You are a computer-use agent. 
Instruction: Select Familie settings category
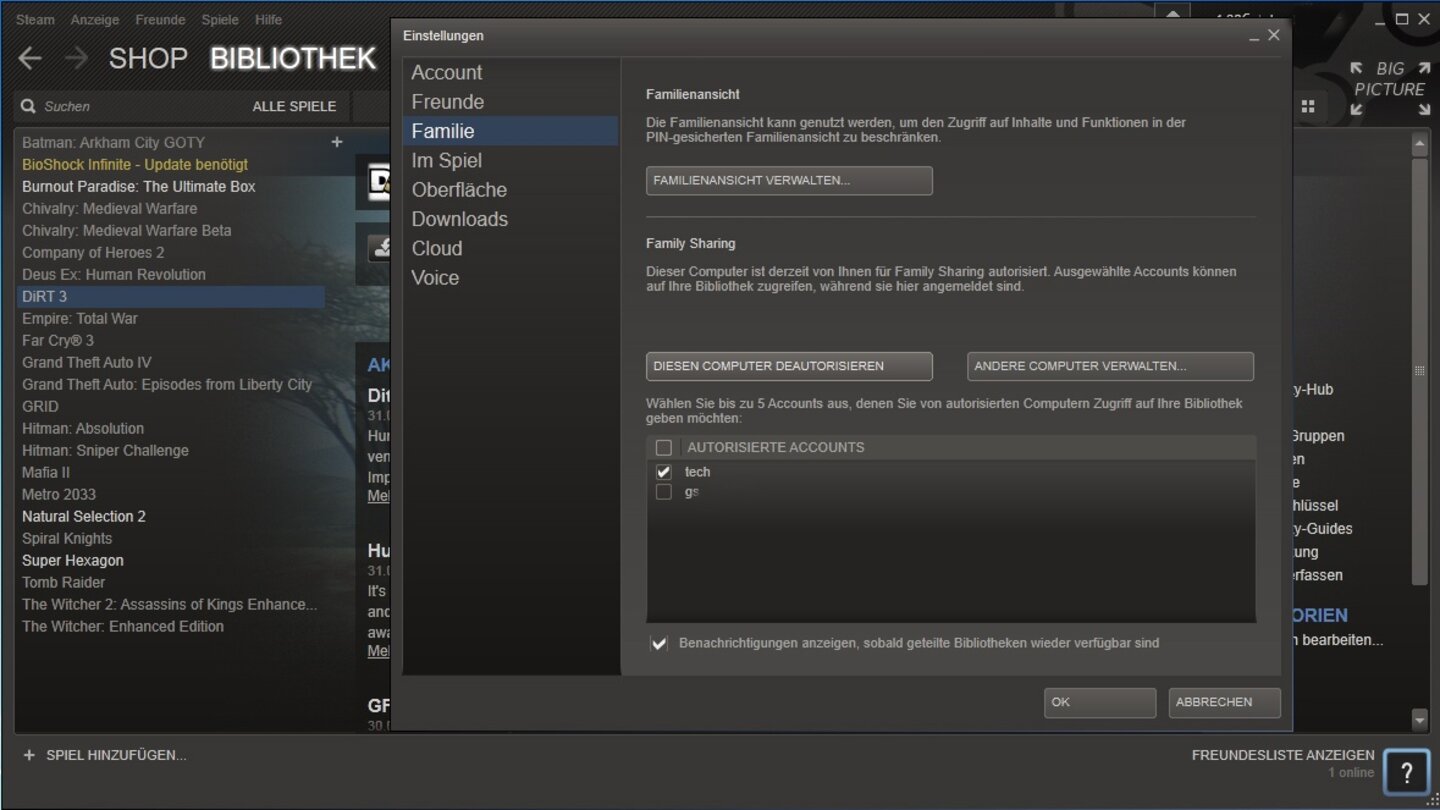click(510, 131)
